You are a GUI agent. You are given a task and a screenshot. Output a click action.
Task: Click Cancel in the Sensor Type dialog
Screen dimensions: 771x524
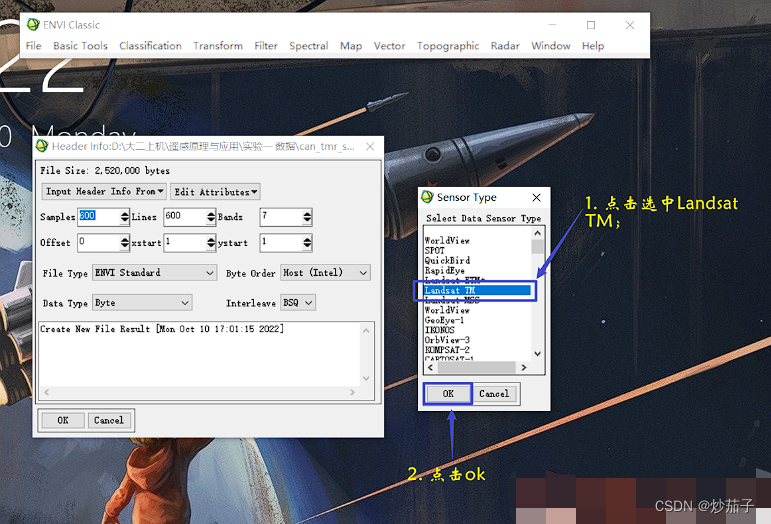pos(494,394)
